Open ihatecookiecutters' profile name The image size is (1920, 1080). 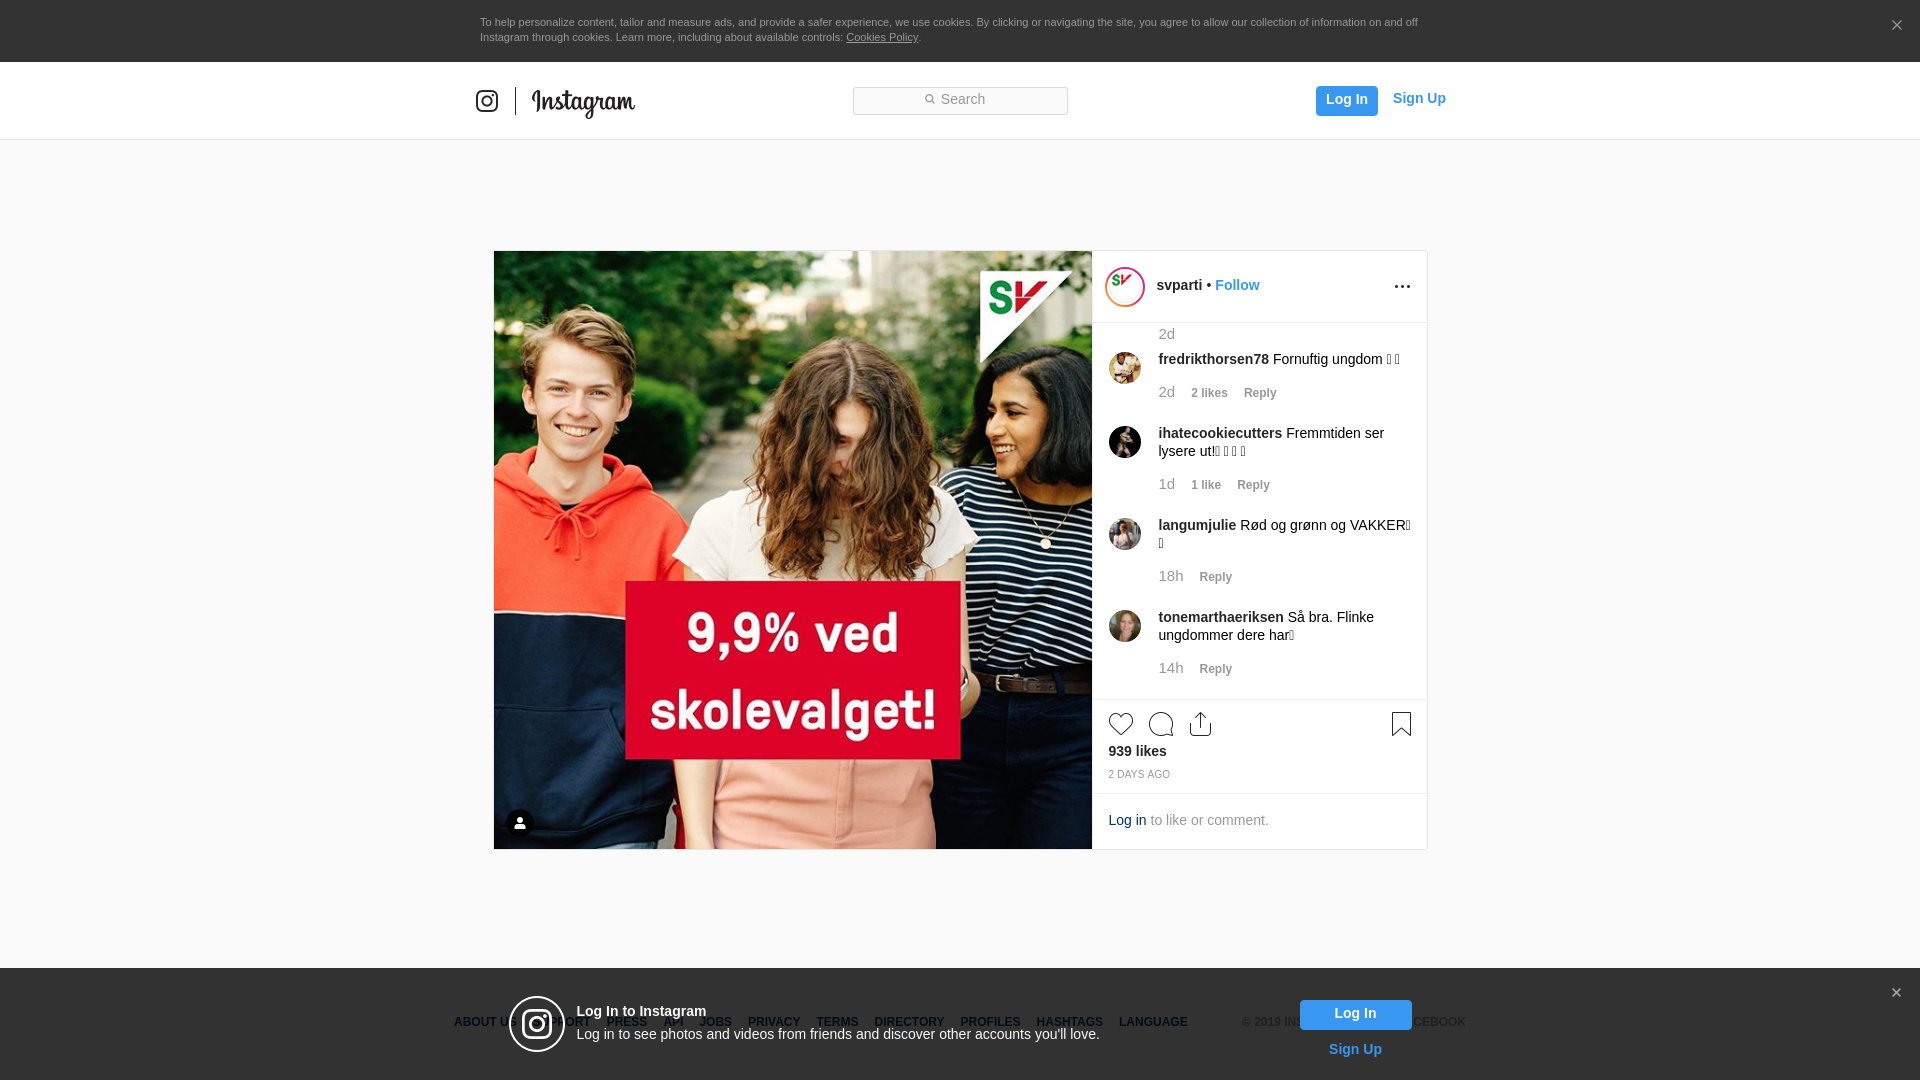coord(1220,433)
